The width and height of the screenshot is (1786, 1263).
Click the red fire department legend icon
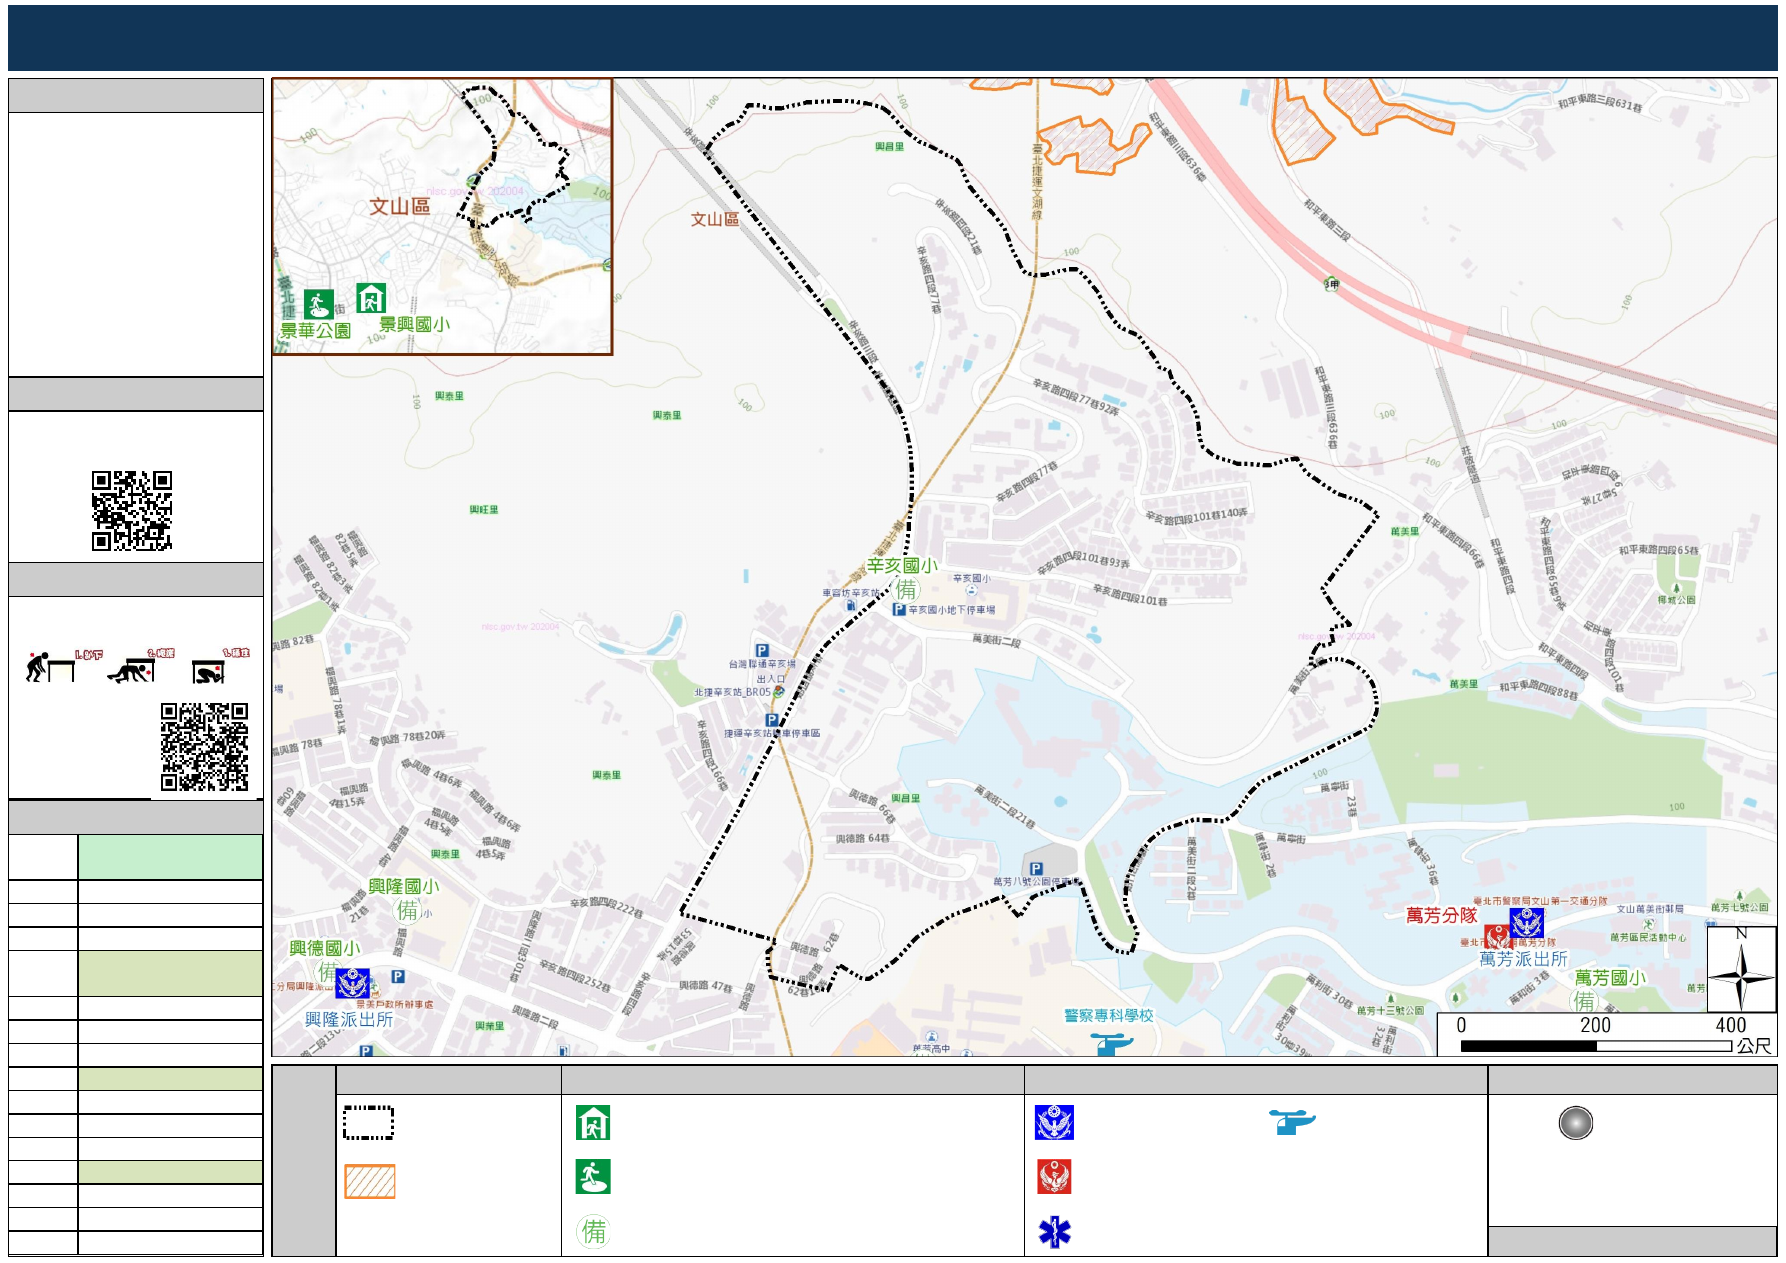point(1054,1177)
